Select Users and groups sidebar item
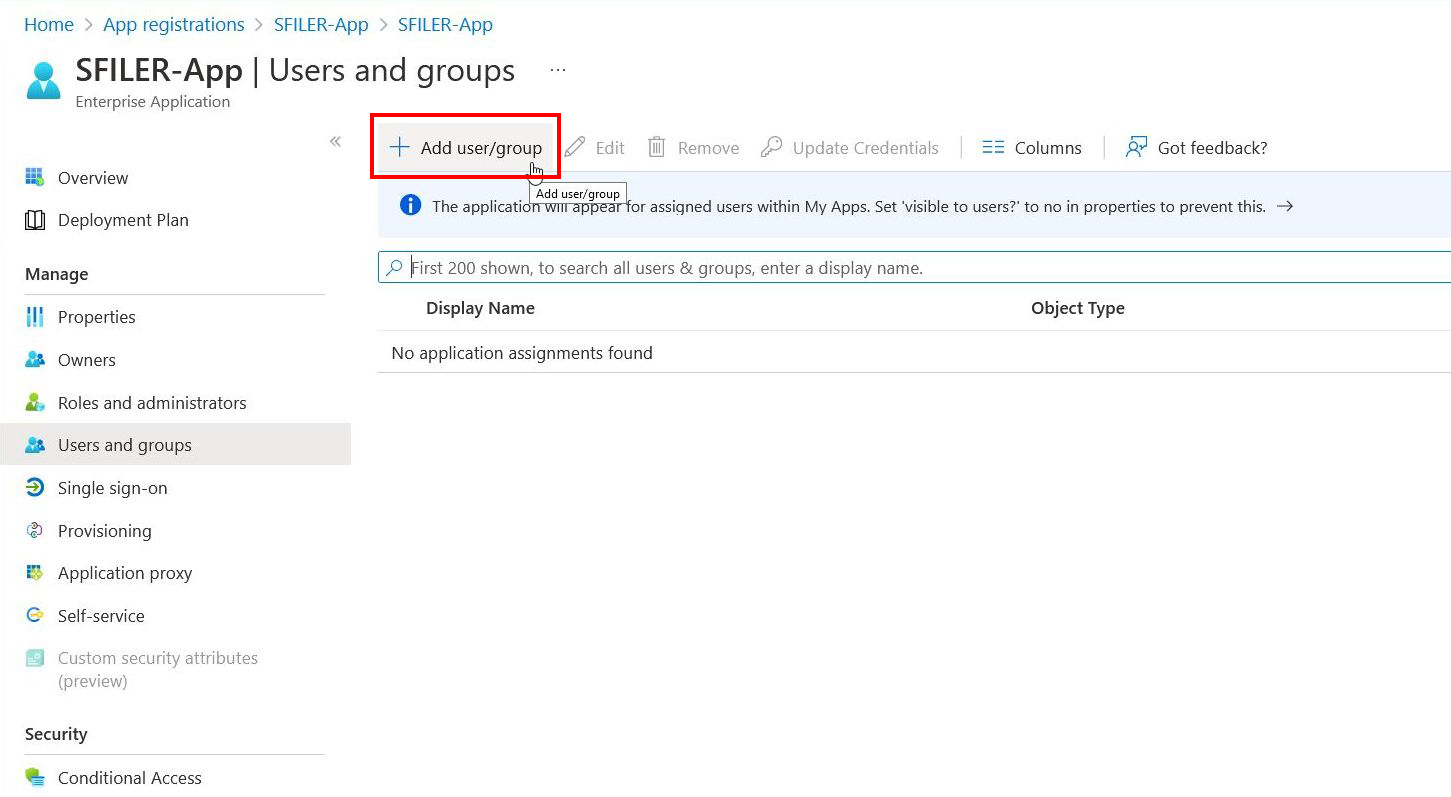Viewport: 1451px width, 797px height. [x=175, y=445]
